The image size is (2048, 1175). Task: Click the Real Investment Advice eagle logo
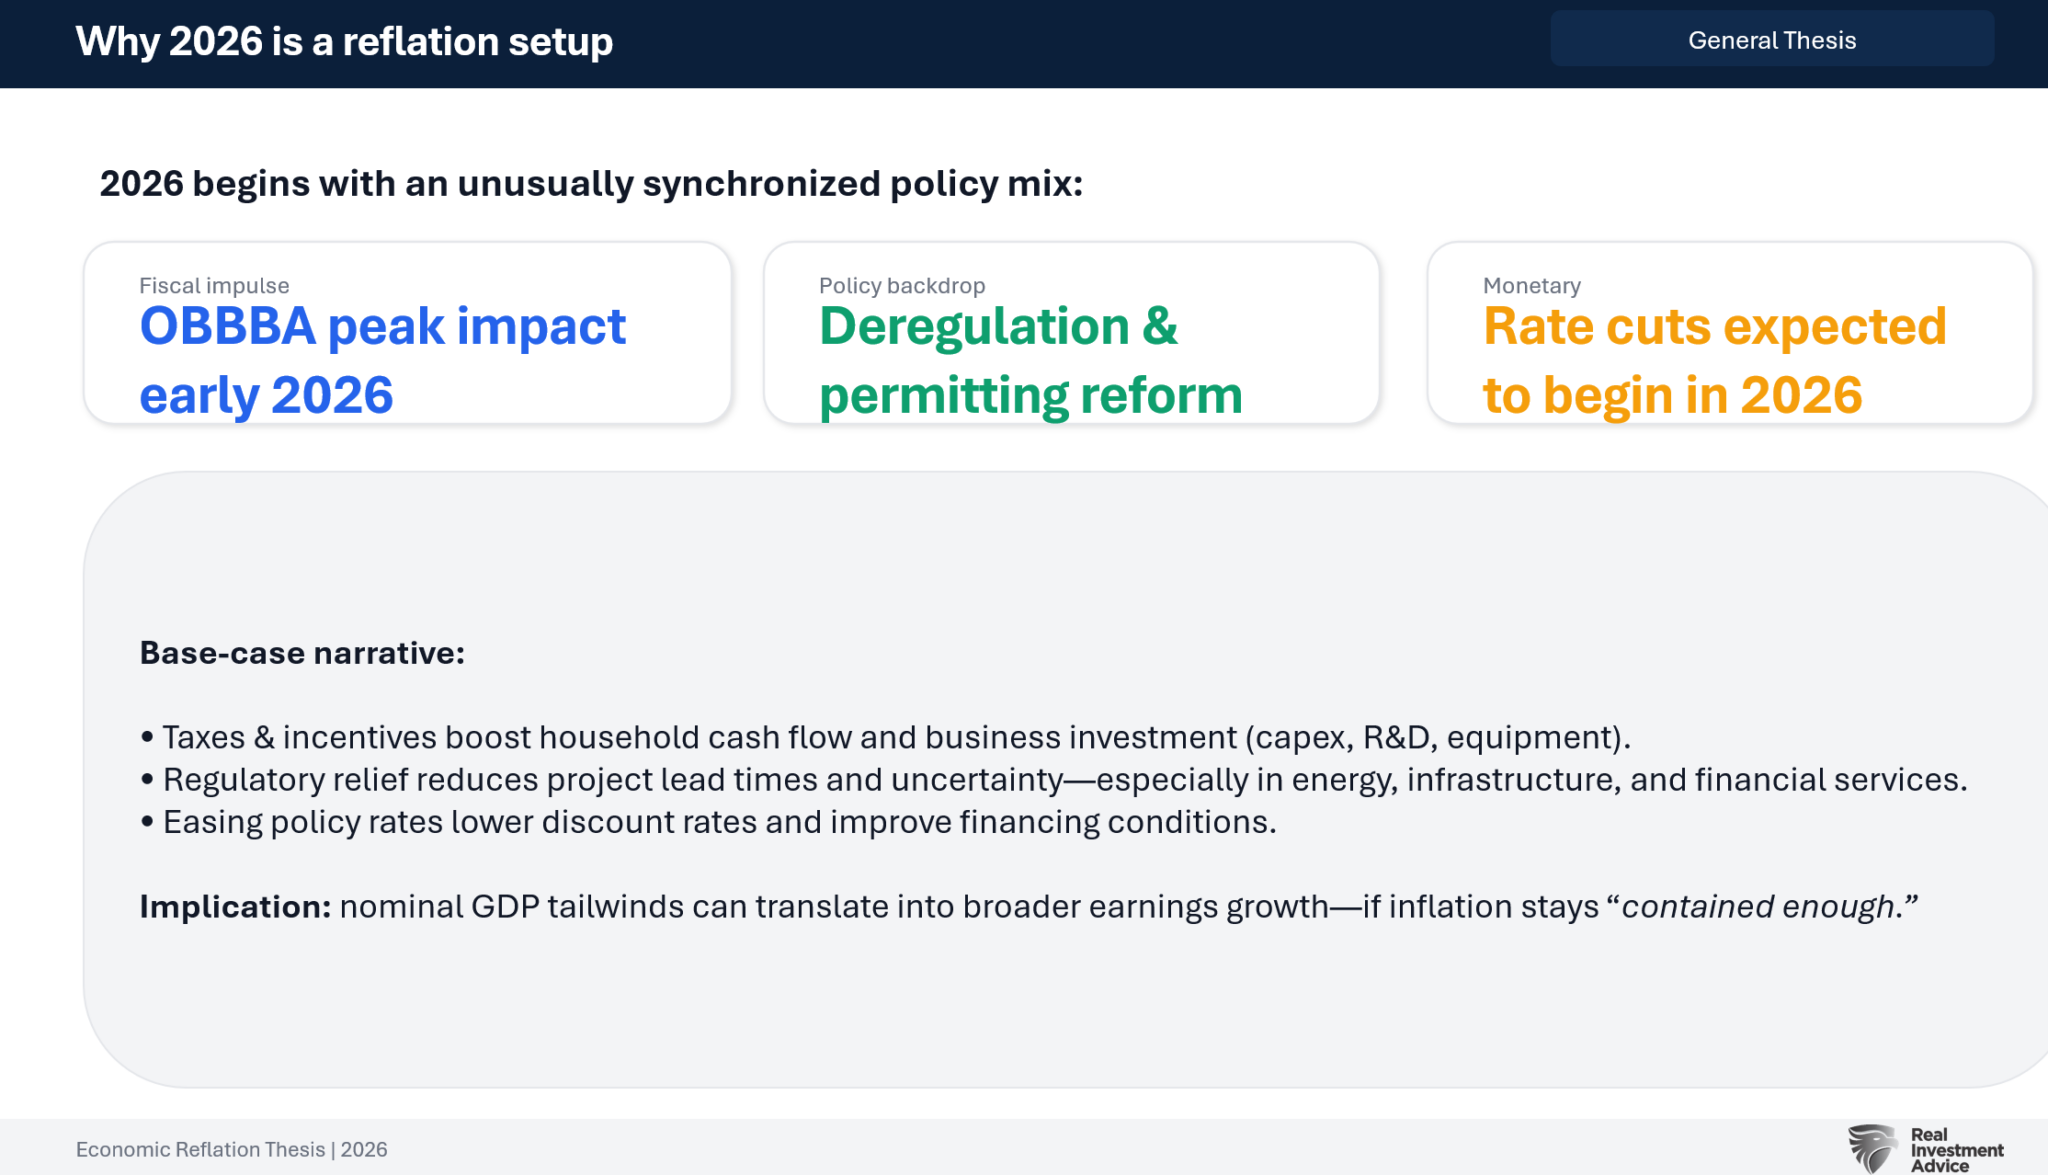1872,1148
